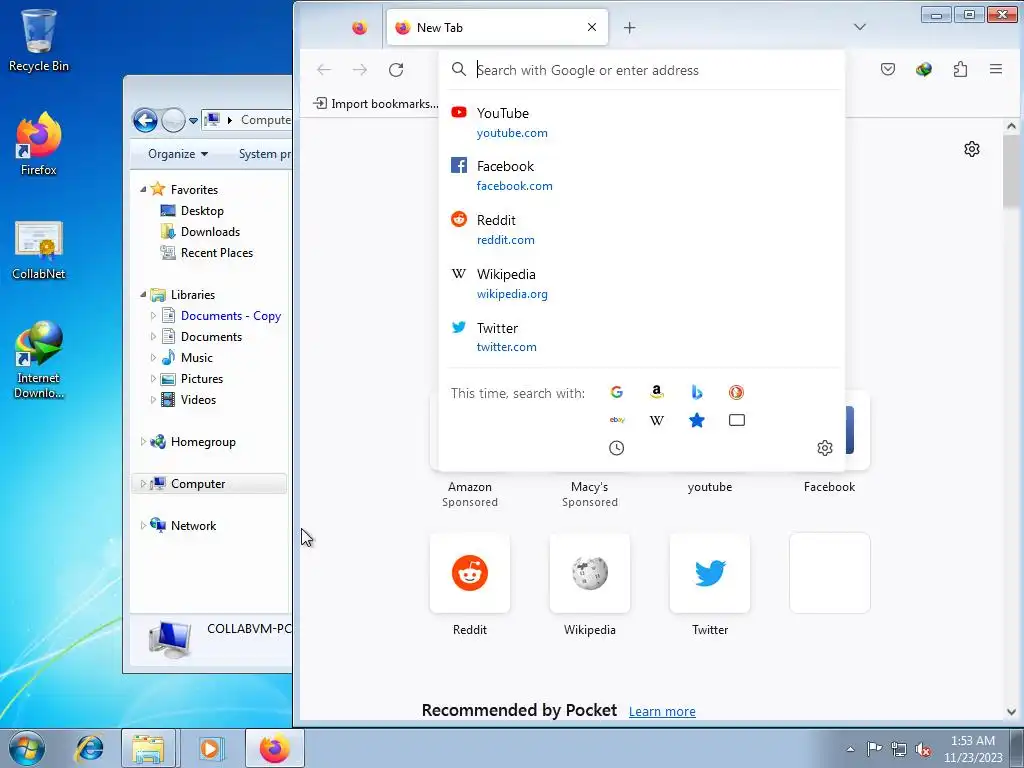Viewport: 1024px width, 768px height.
Task: Select Network in navigation pane
Action: (193, 526)
